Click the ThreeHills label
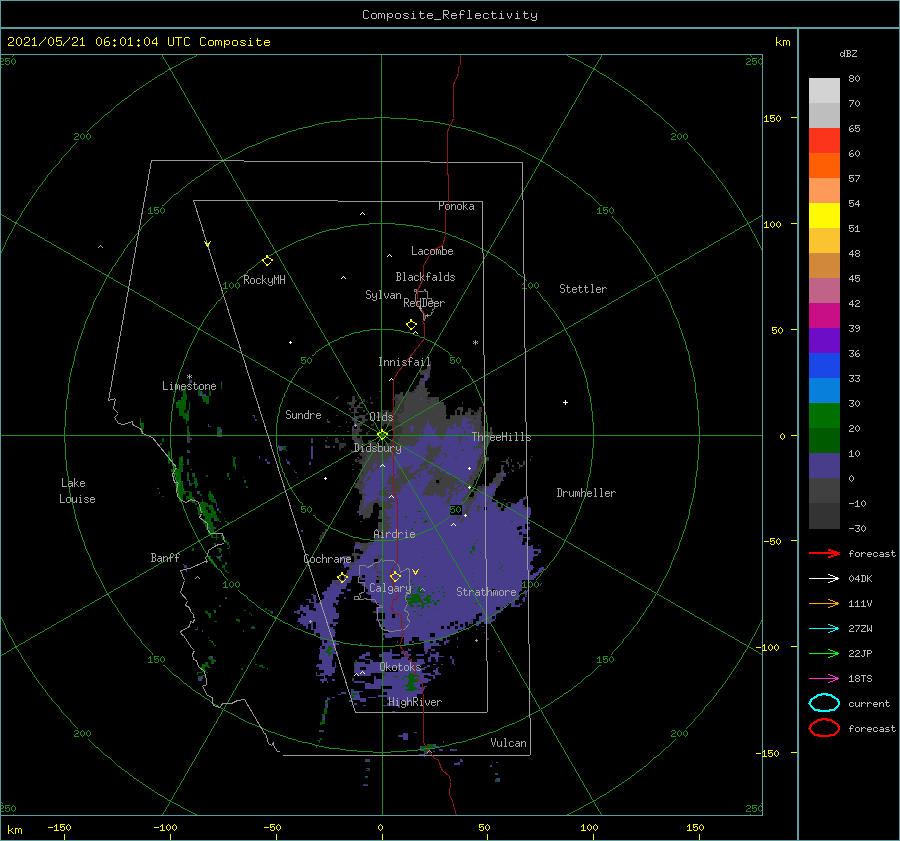900x841 pixels. [501, 437]
